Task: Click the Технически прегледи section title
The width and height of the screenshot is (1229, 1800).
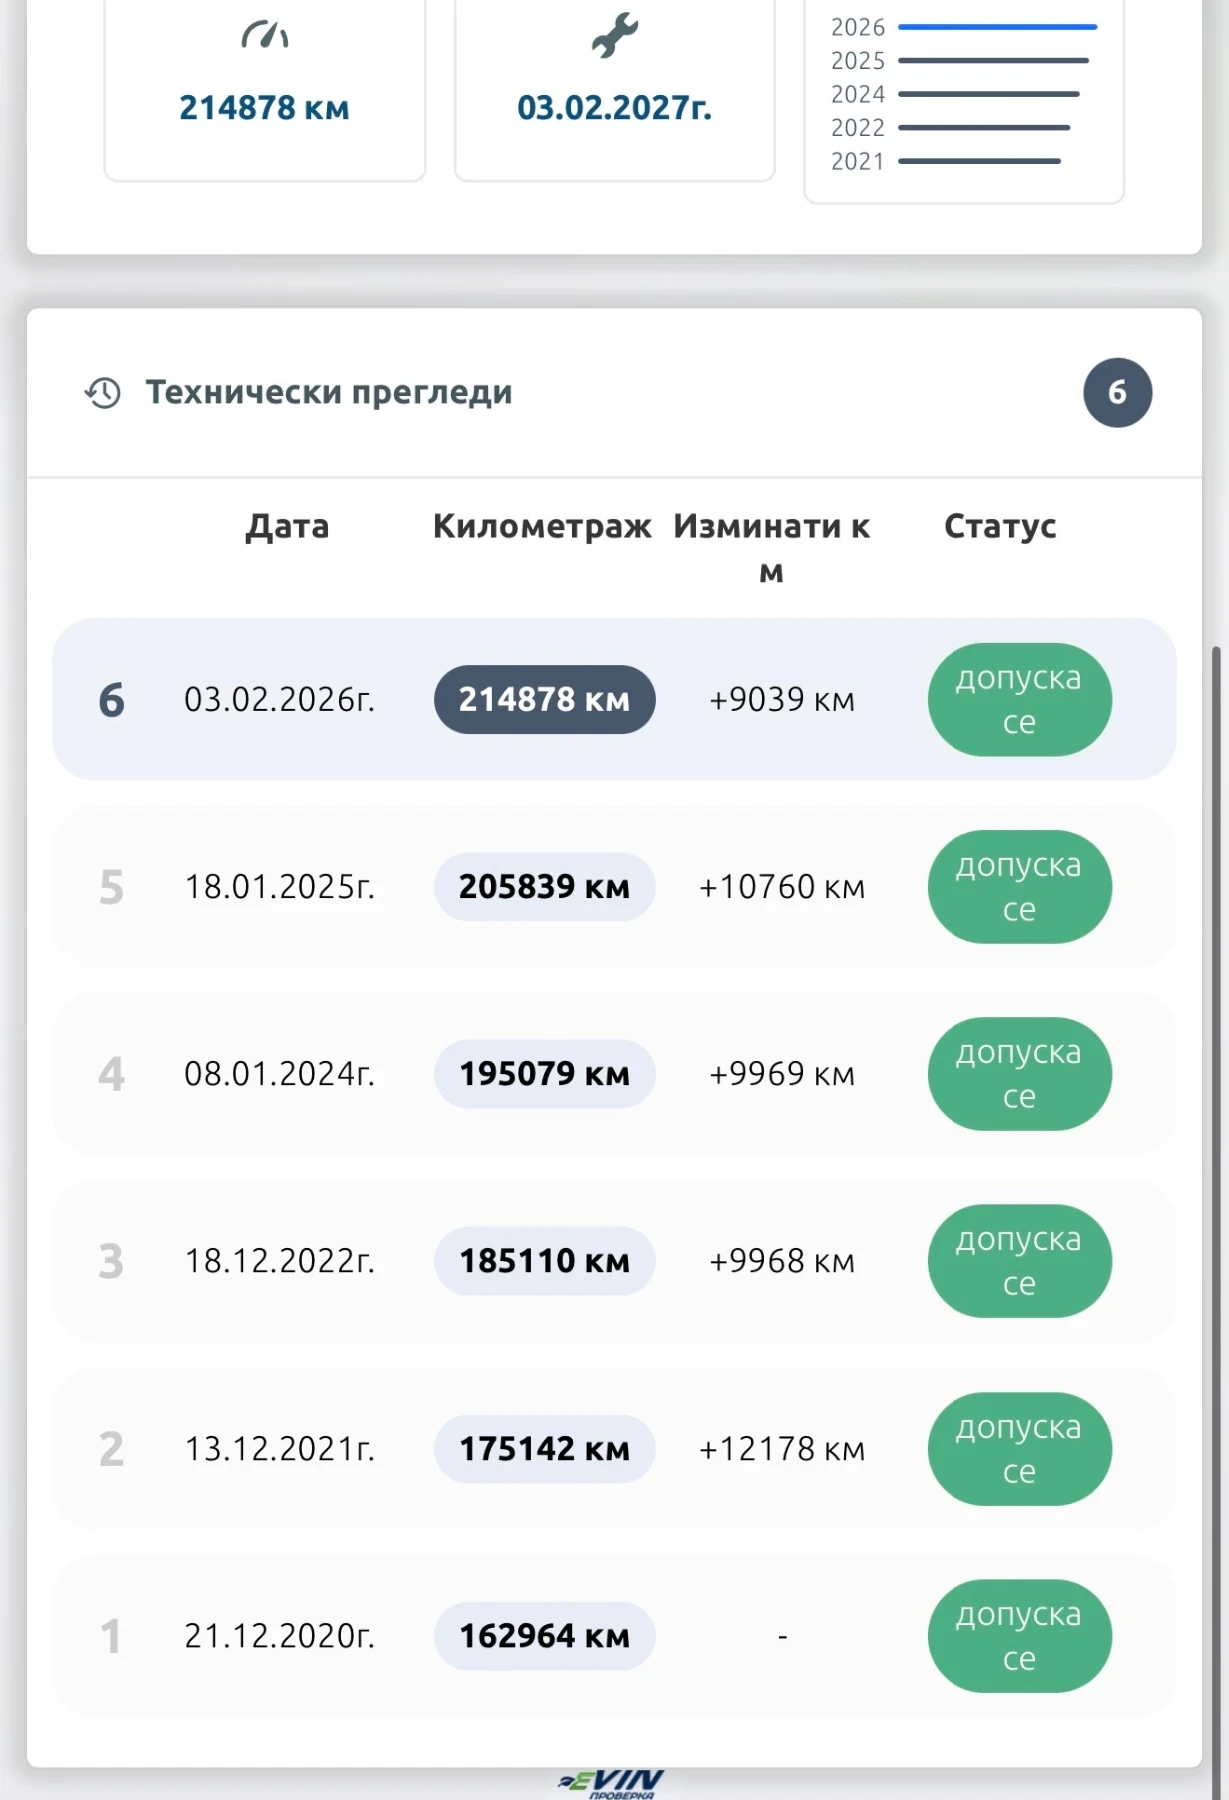Action: 329,393
